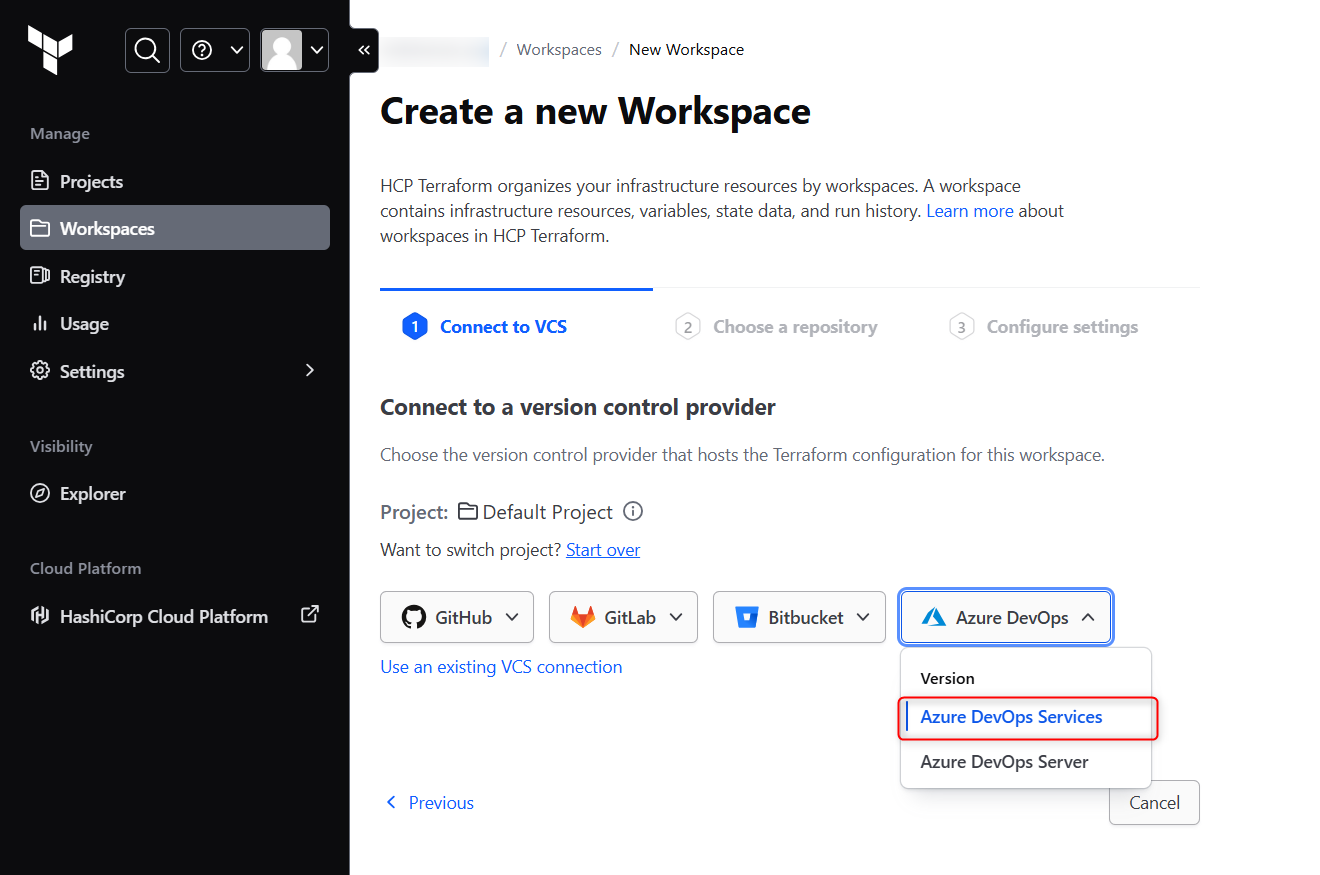Image resolution: width=1320 pixels, height=875 pixels.
Task: Collapse the Azure DevOps dropdown
Action: 1006,617
